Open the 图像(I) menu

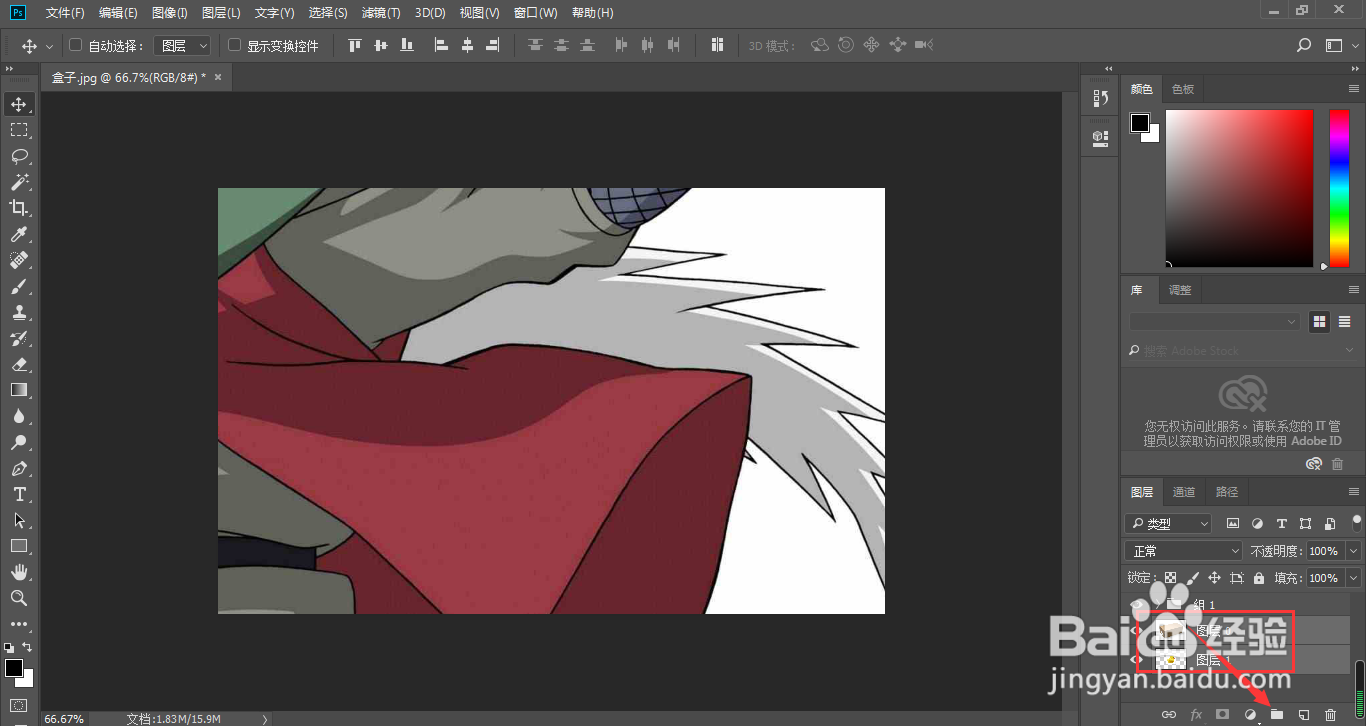170,13
